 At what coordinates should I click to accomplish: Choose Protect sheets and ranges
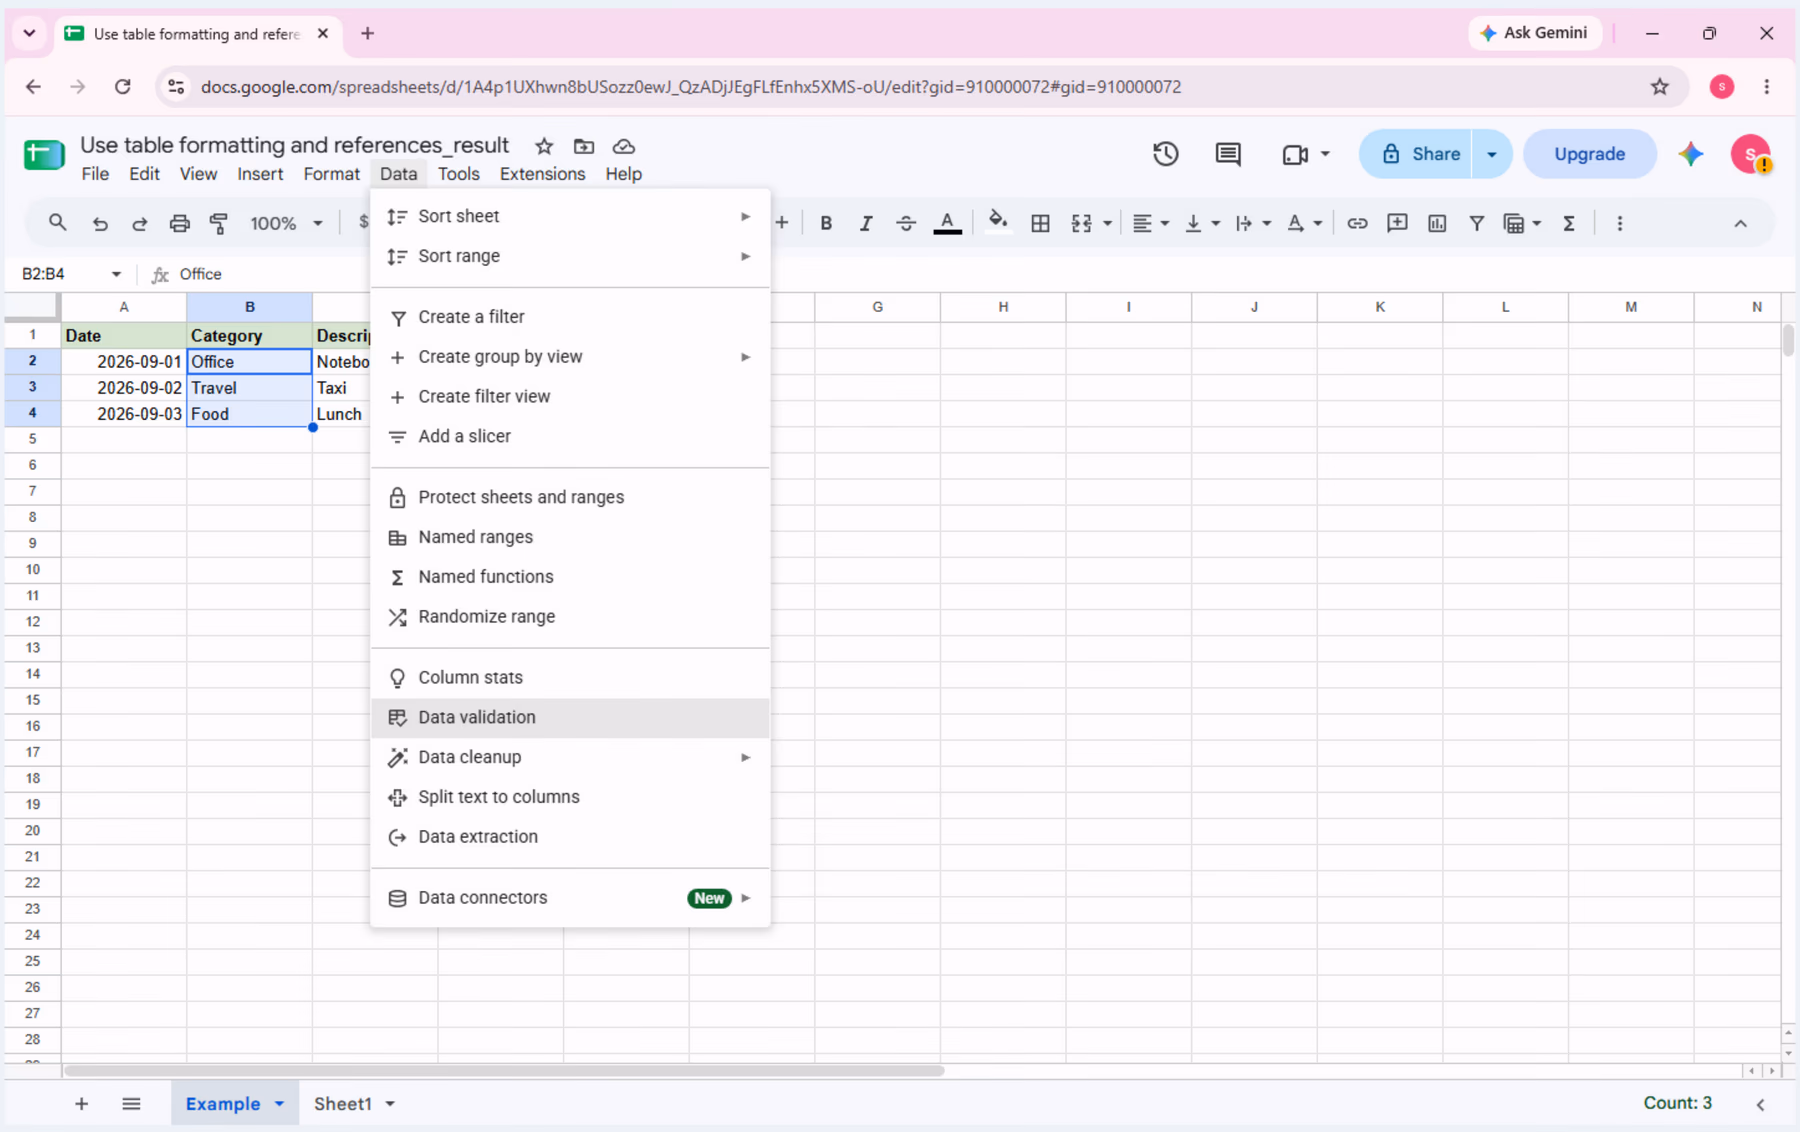coord(570,497)
